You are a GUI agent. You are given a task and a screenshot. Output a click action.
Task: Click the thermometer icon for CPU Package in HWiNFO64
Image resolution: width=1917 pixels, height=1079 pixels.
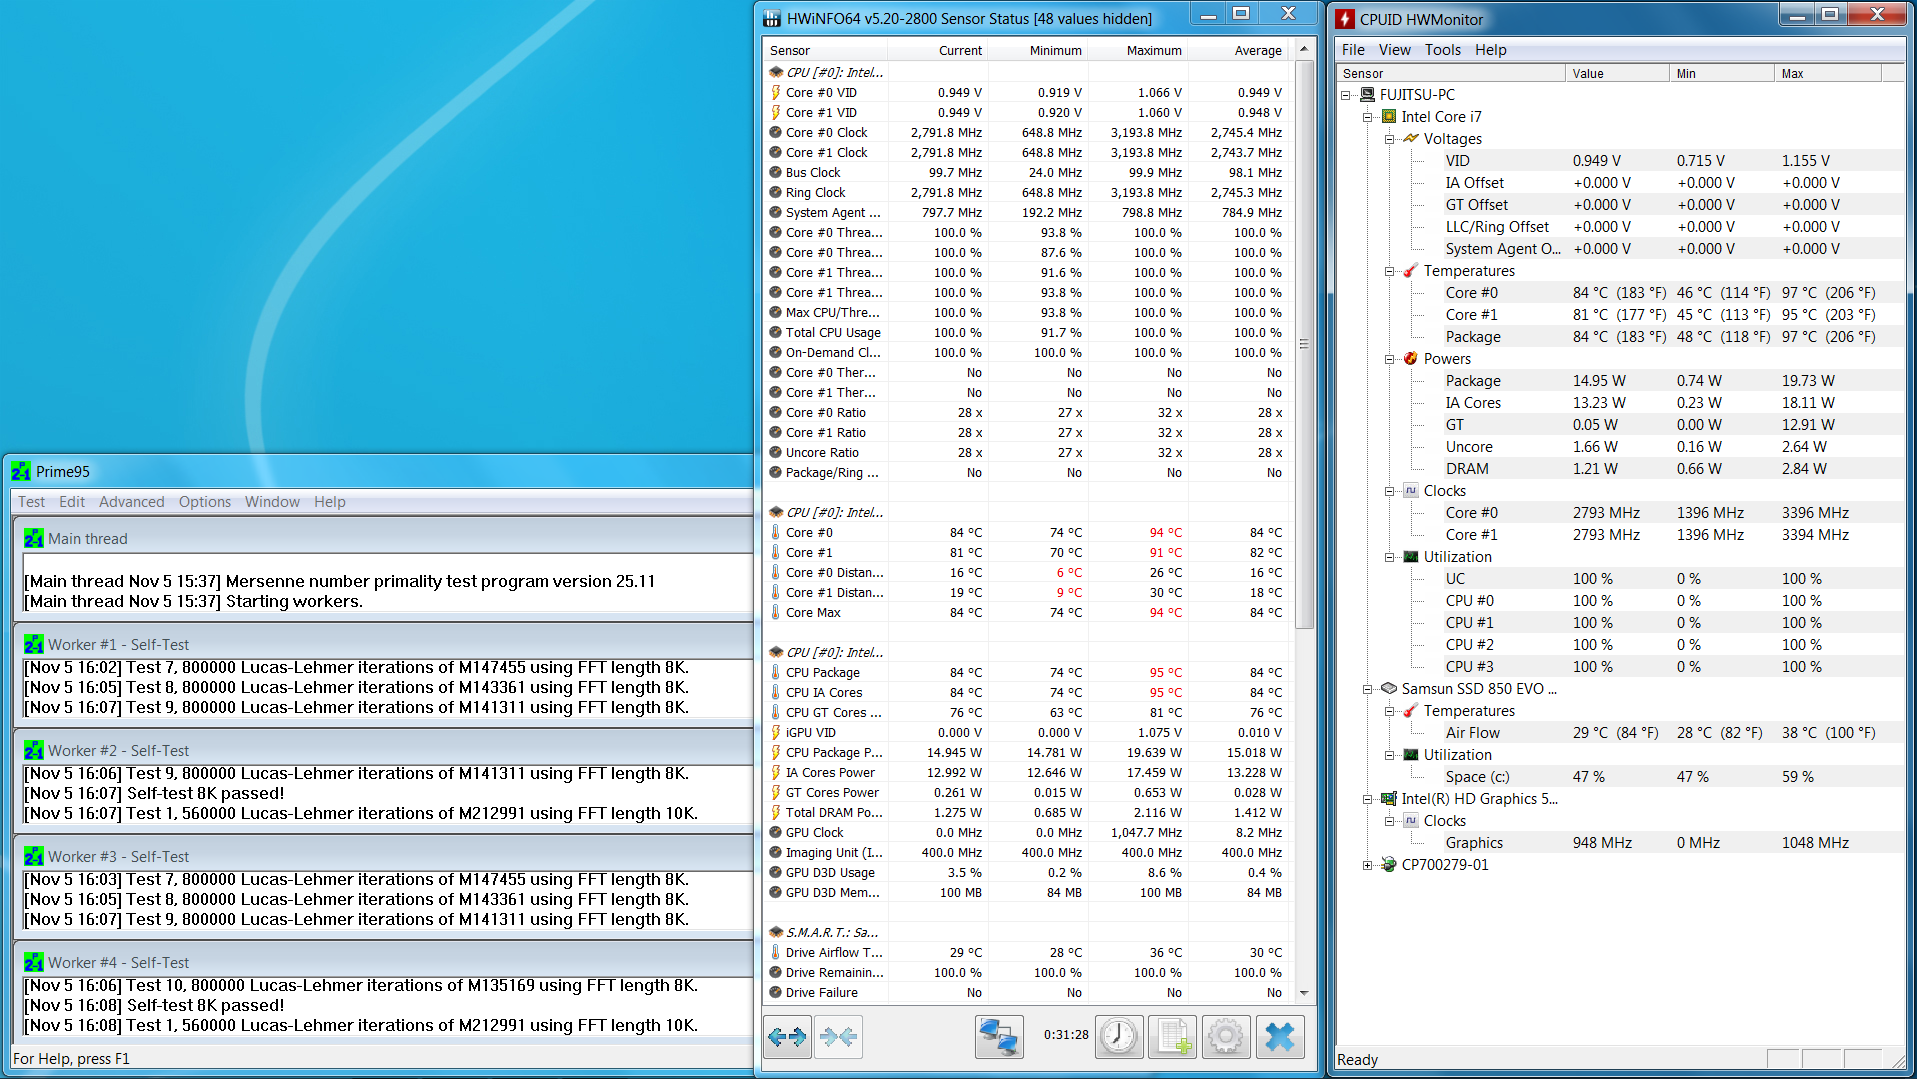pyautogui.click(x=776, y=673)
